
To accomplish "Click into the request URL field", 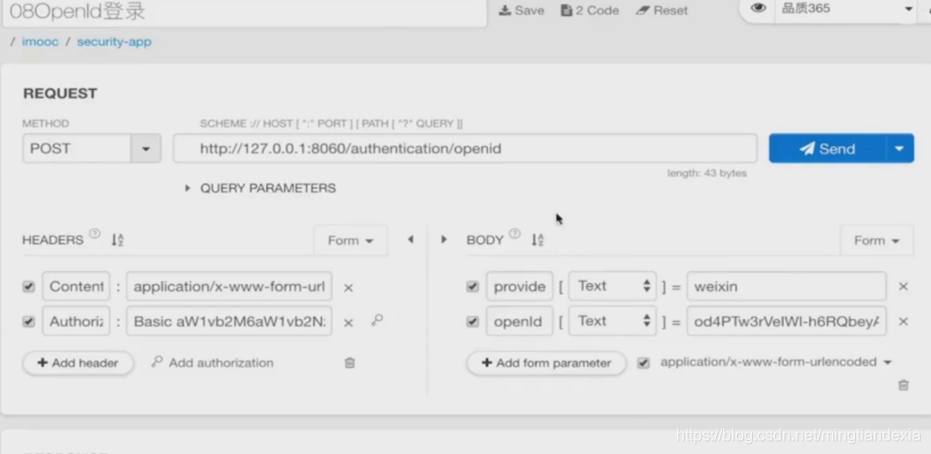I will [465, 148].
